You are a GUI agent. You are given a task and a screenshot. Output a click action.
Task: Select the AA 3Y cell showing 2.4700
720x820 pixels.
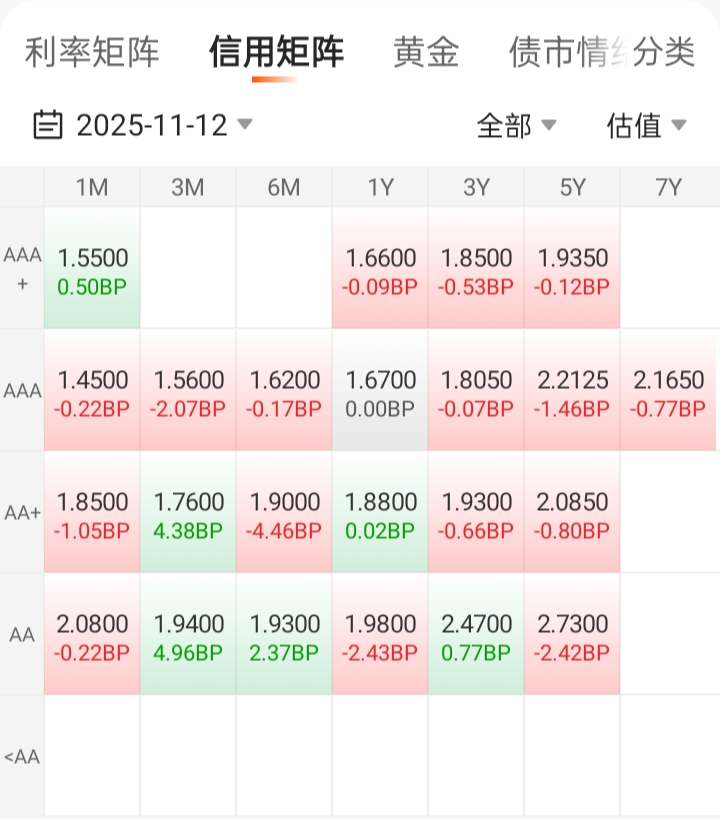click(x=476, y=636)
